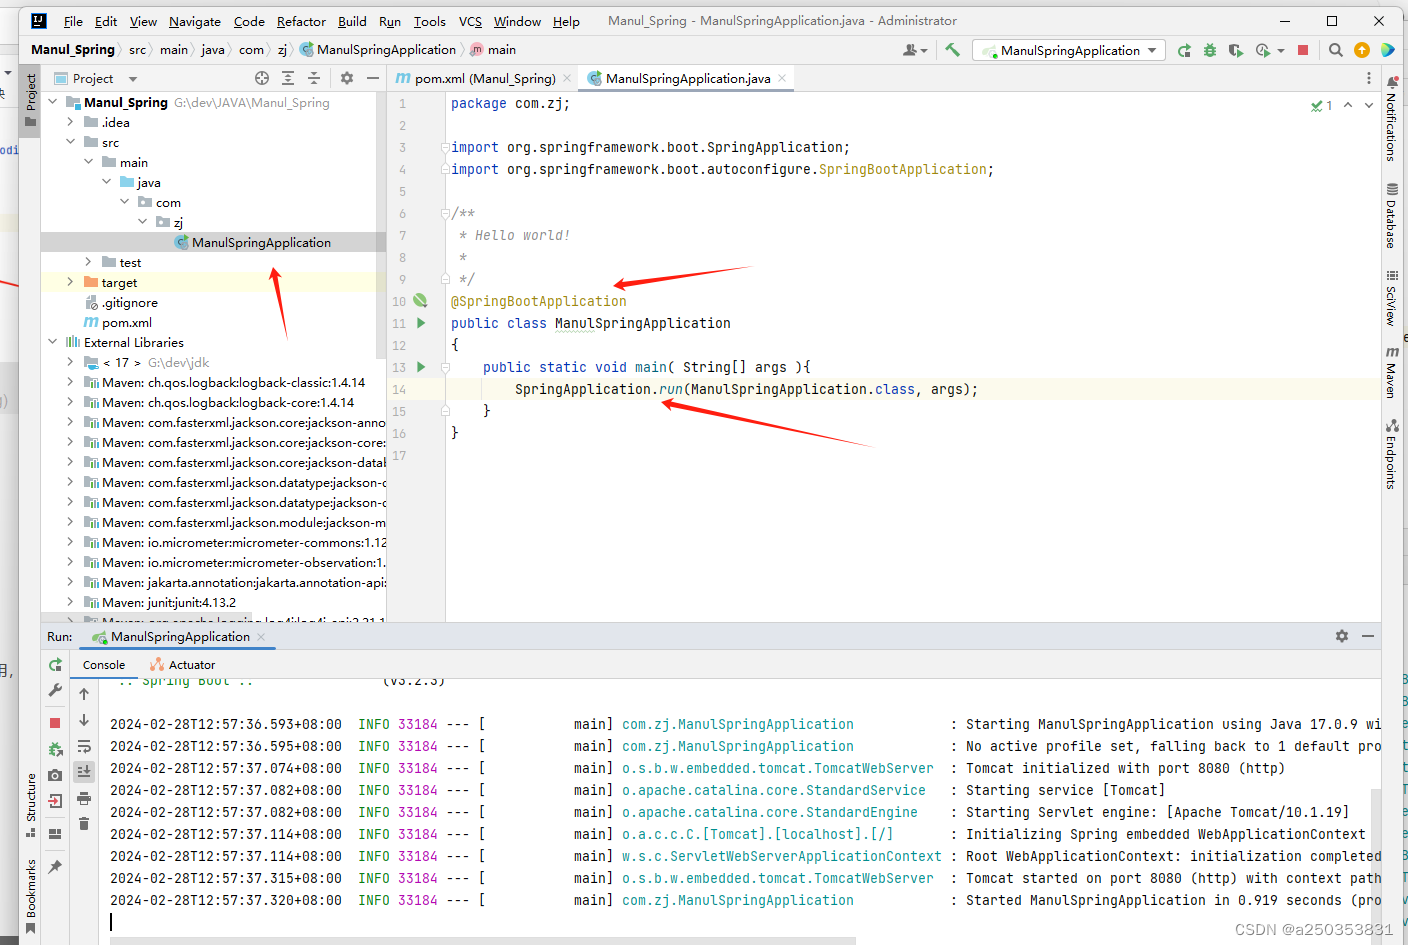
Task: Click the Manul_Spring breadcrumb
Action: [x=73, y=50]
